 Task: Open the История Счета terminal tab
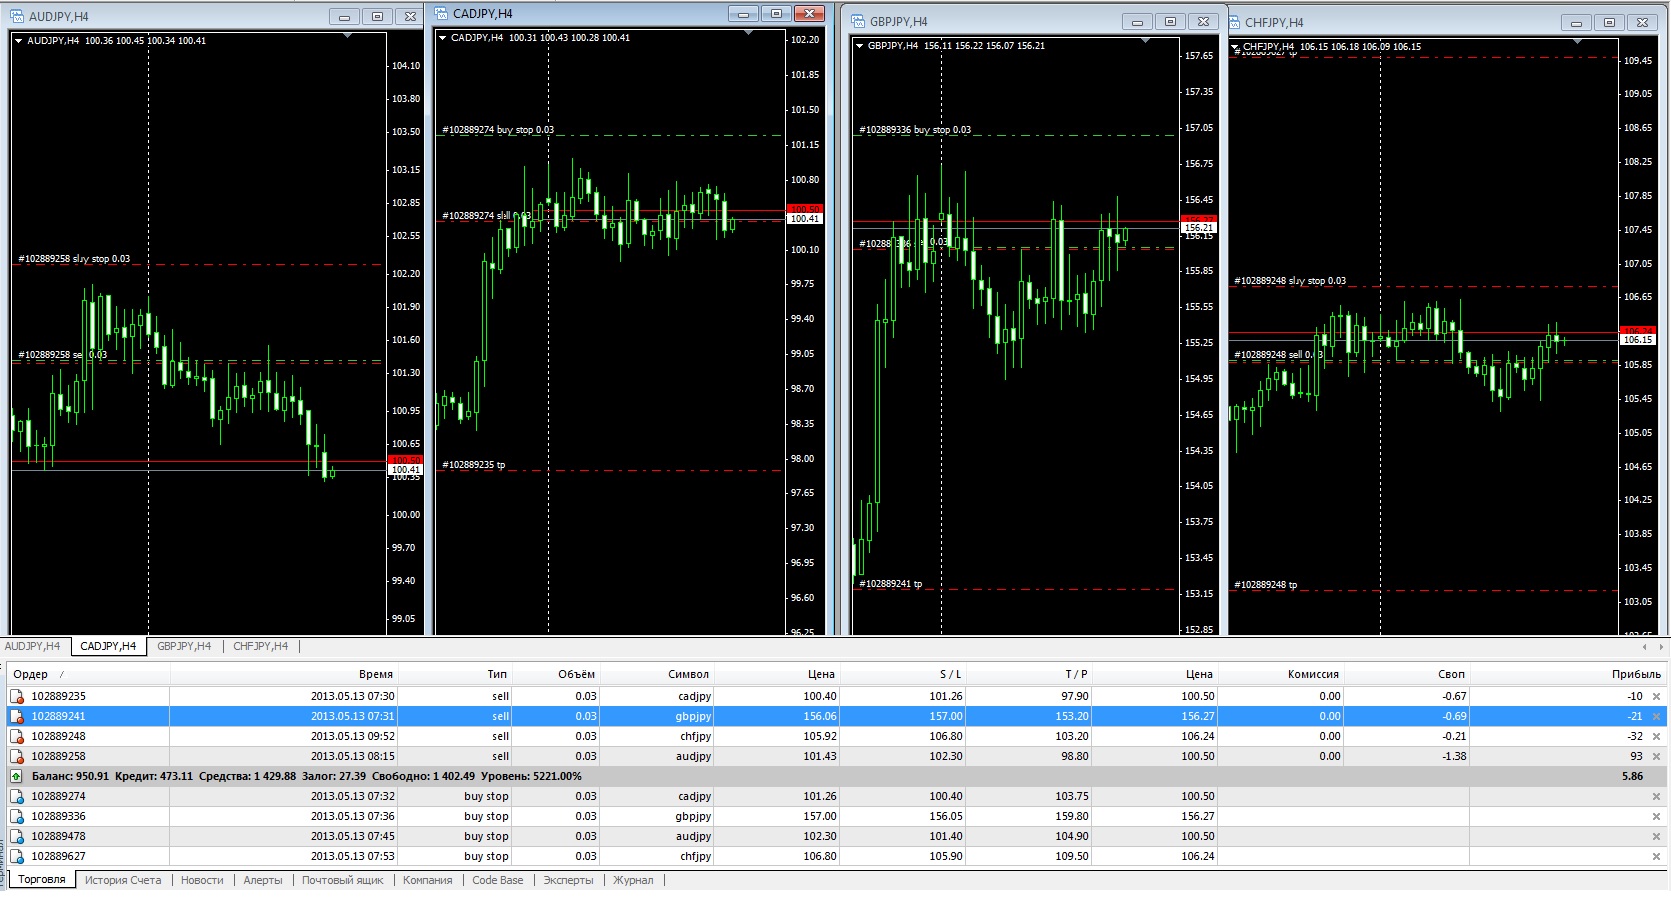(x=123, y=880)
